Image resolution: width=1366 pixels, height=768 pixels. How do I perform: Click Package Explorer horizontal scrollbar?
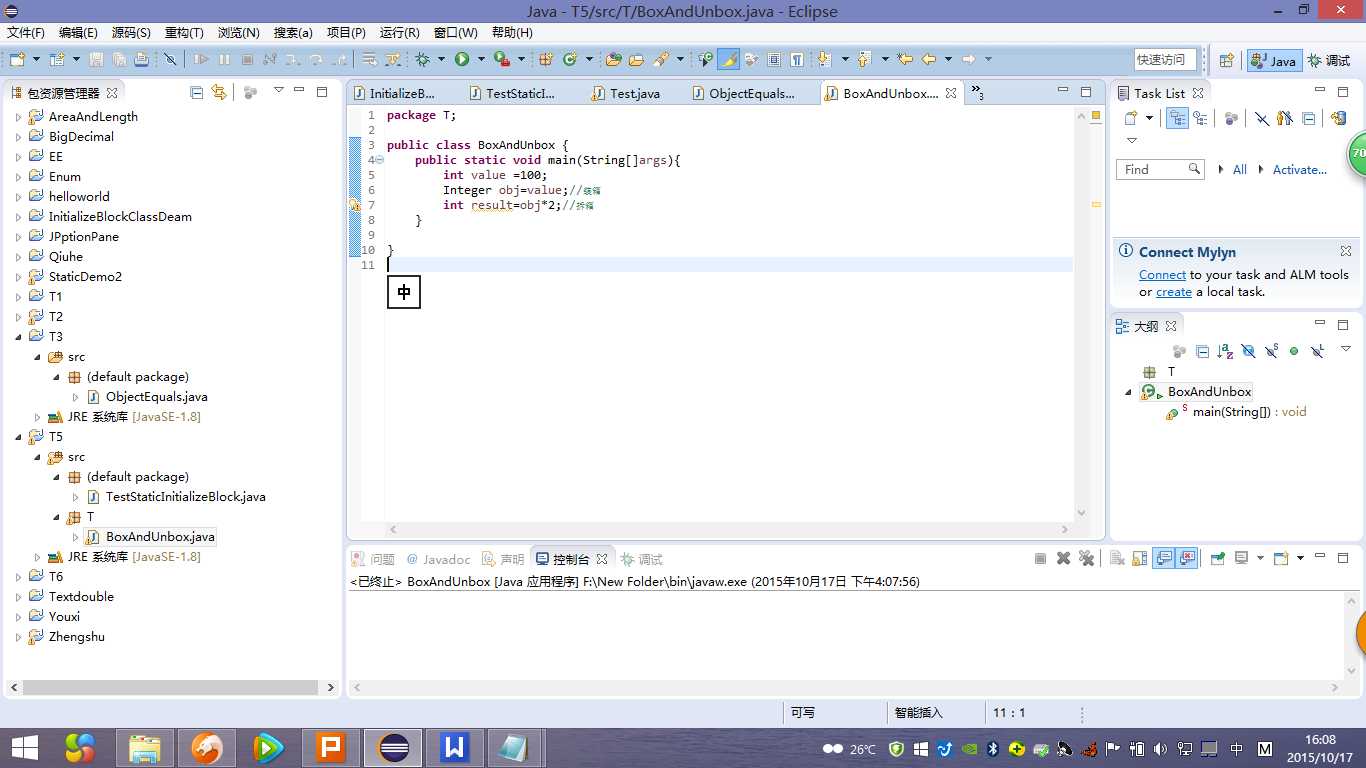(171, 687)
